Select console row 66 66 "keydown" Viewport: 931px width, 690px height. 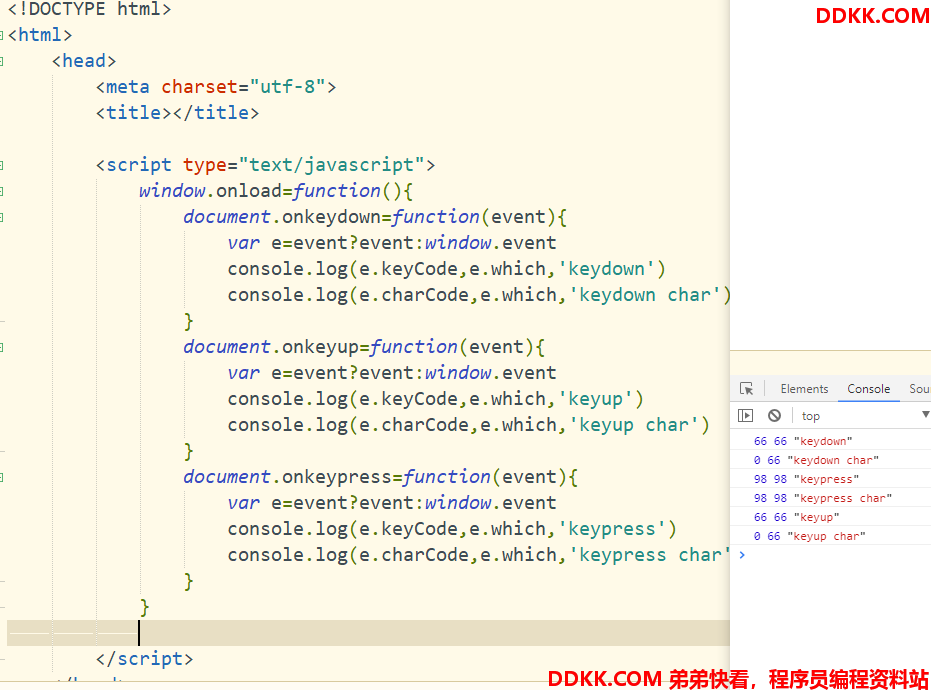pos(831,441)
